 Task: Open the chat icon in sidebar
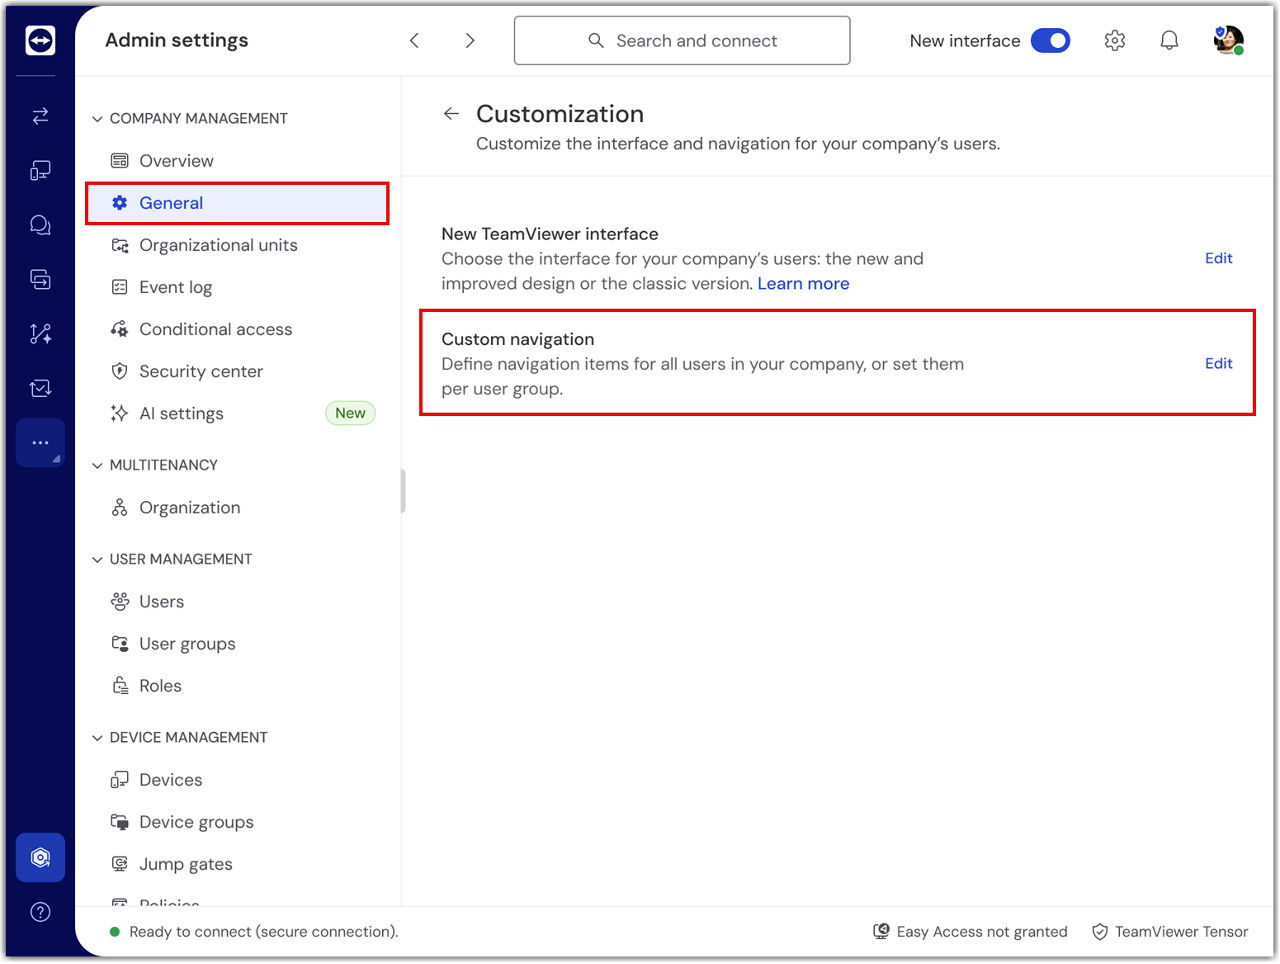(40, 225)
